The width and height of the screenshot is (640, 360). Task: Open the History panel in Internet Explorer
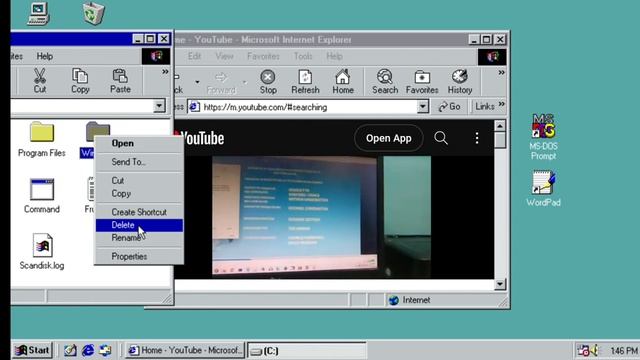coord(460,82)
